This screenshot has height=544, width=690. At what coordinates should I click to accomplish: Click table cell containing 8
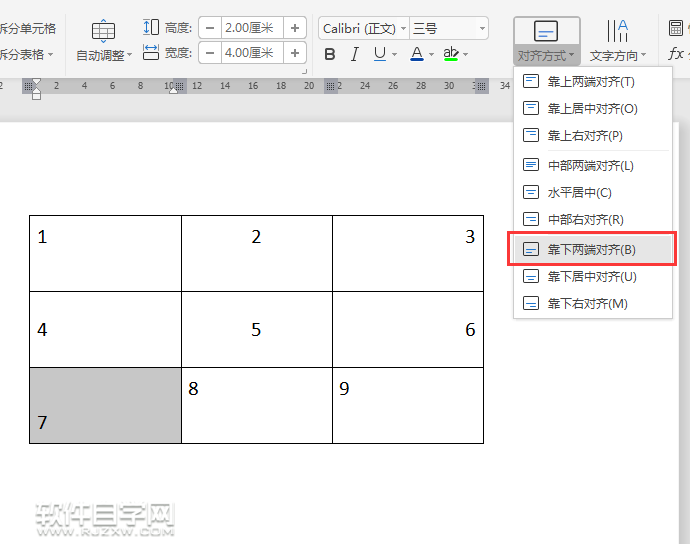(257, 405)
